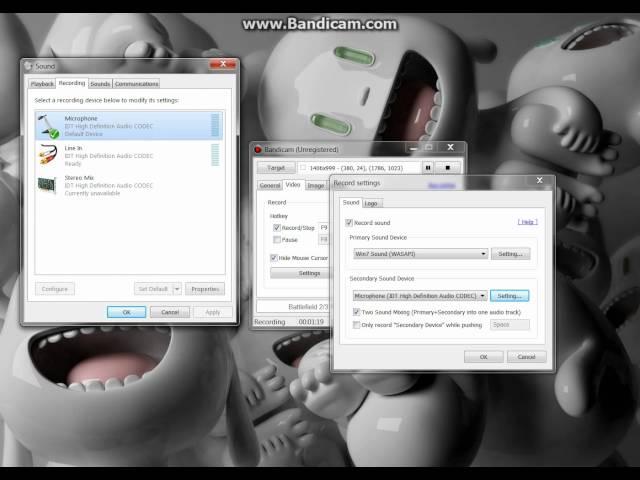Viewport: 640px width, 480px height.
Task: Click the push-to-record Space hotkey field
Action: 509,324
